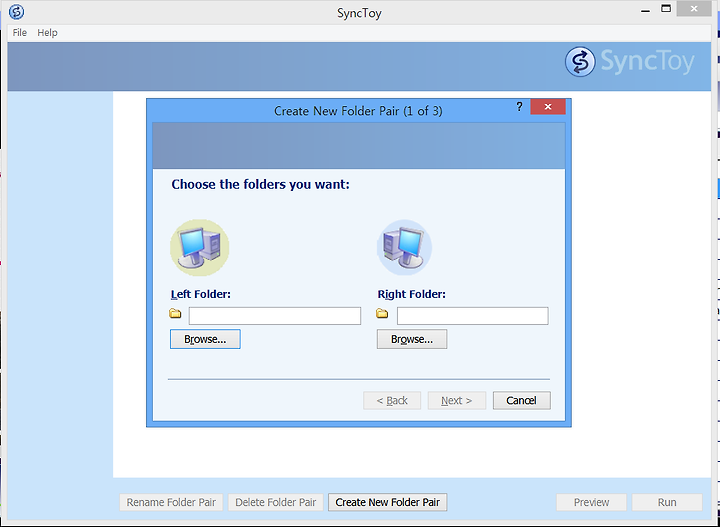The image size is (720, 527).
Task: Click the 'Left Folder:' label
Action: [x=201, y=294]
